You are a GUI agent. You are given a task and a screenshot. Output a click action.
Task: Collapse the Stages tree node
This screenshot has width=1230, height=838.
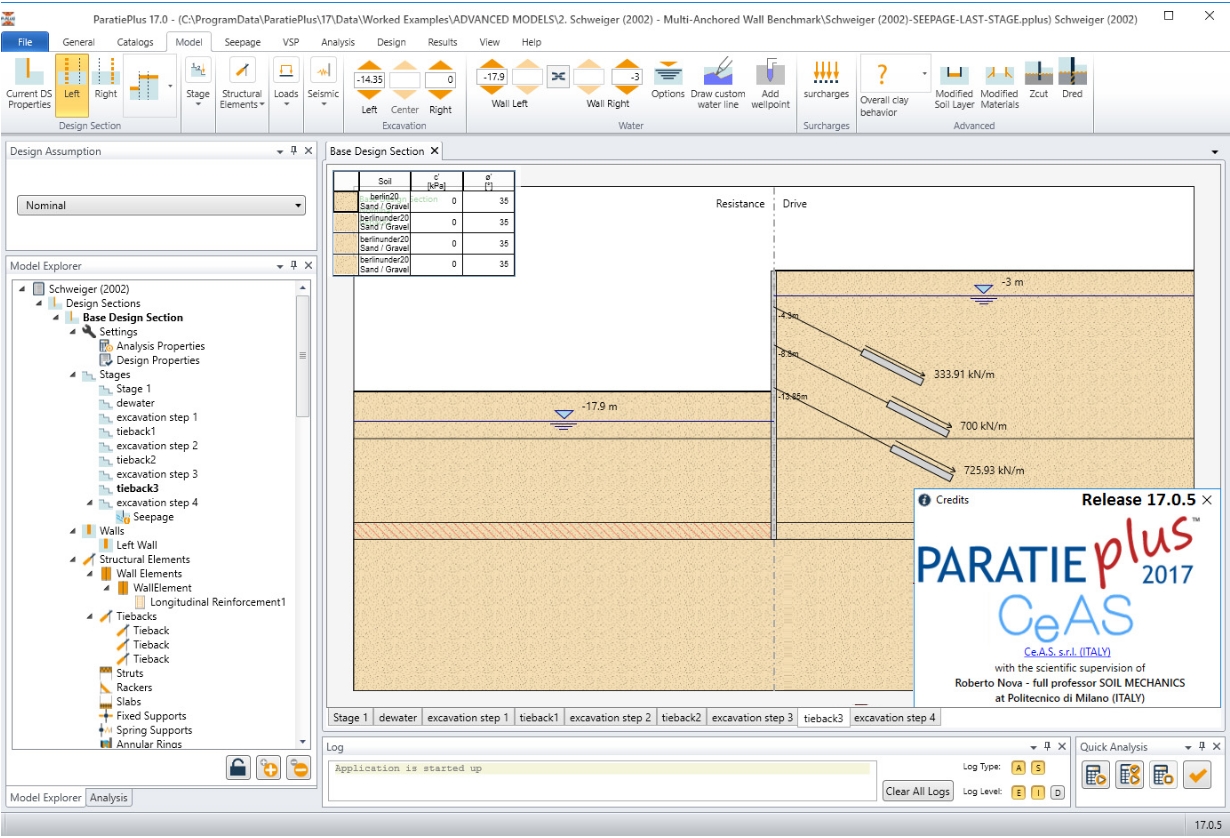pos(74,375)
